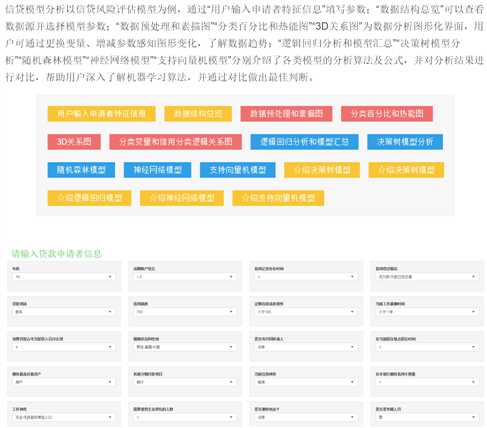The image size is (487, 428).
Task: Expand the 是否是外籍人员 dropdown
Action: pos(427,417)
